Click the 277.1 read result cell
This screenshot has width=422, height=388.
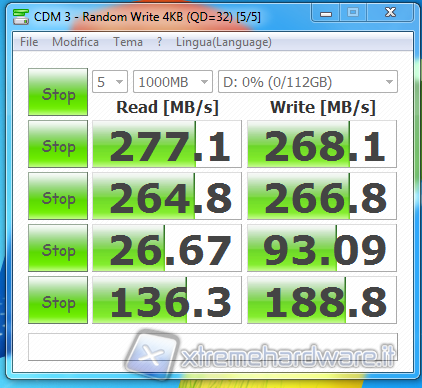(x=167, y=144)
